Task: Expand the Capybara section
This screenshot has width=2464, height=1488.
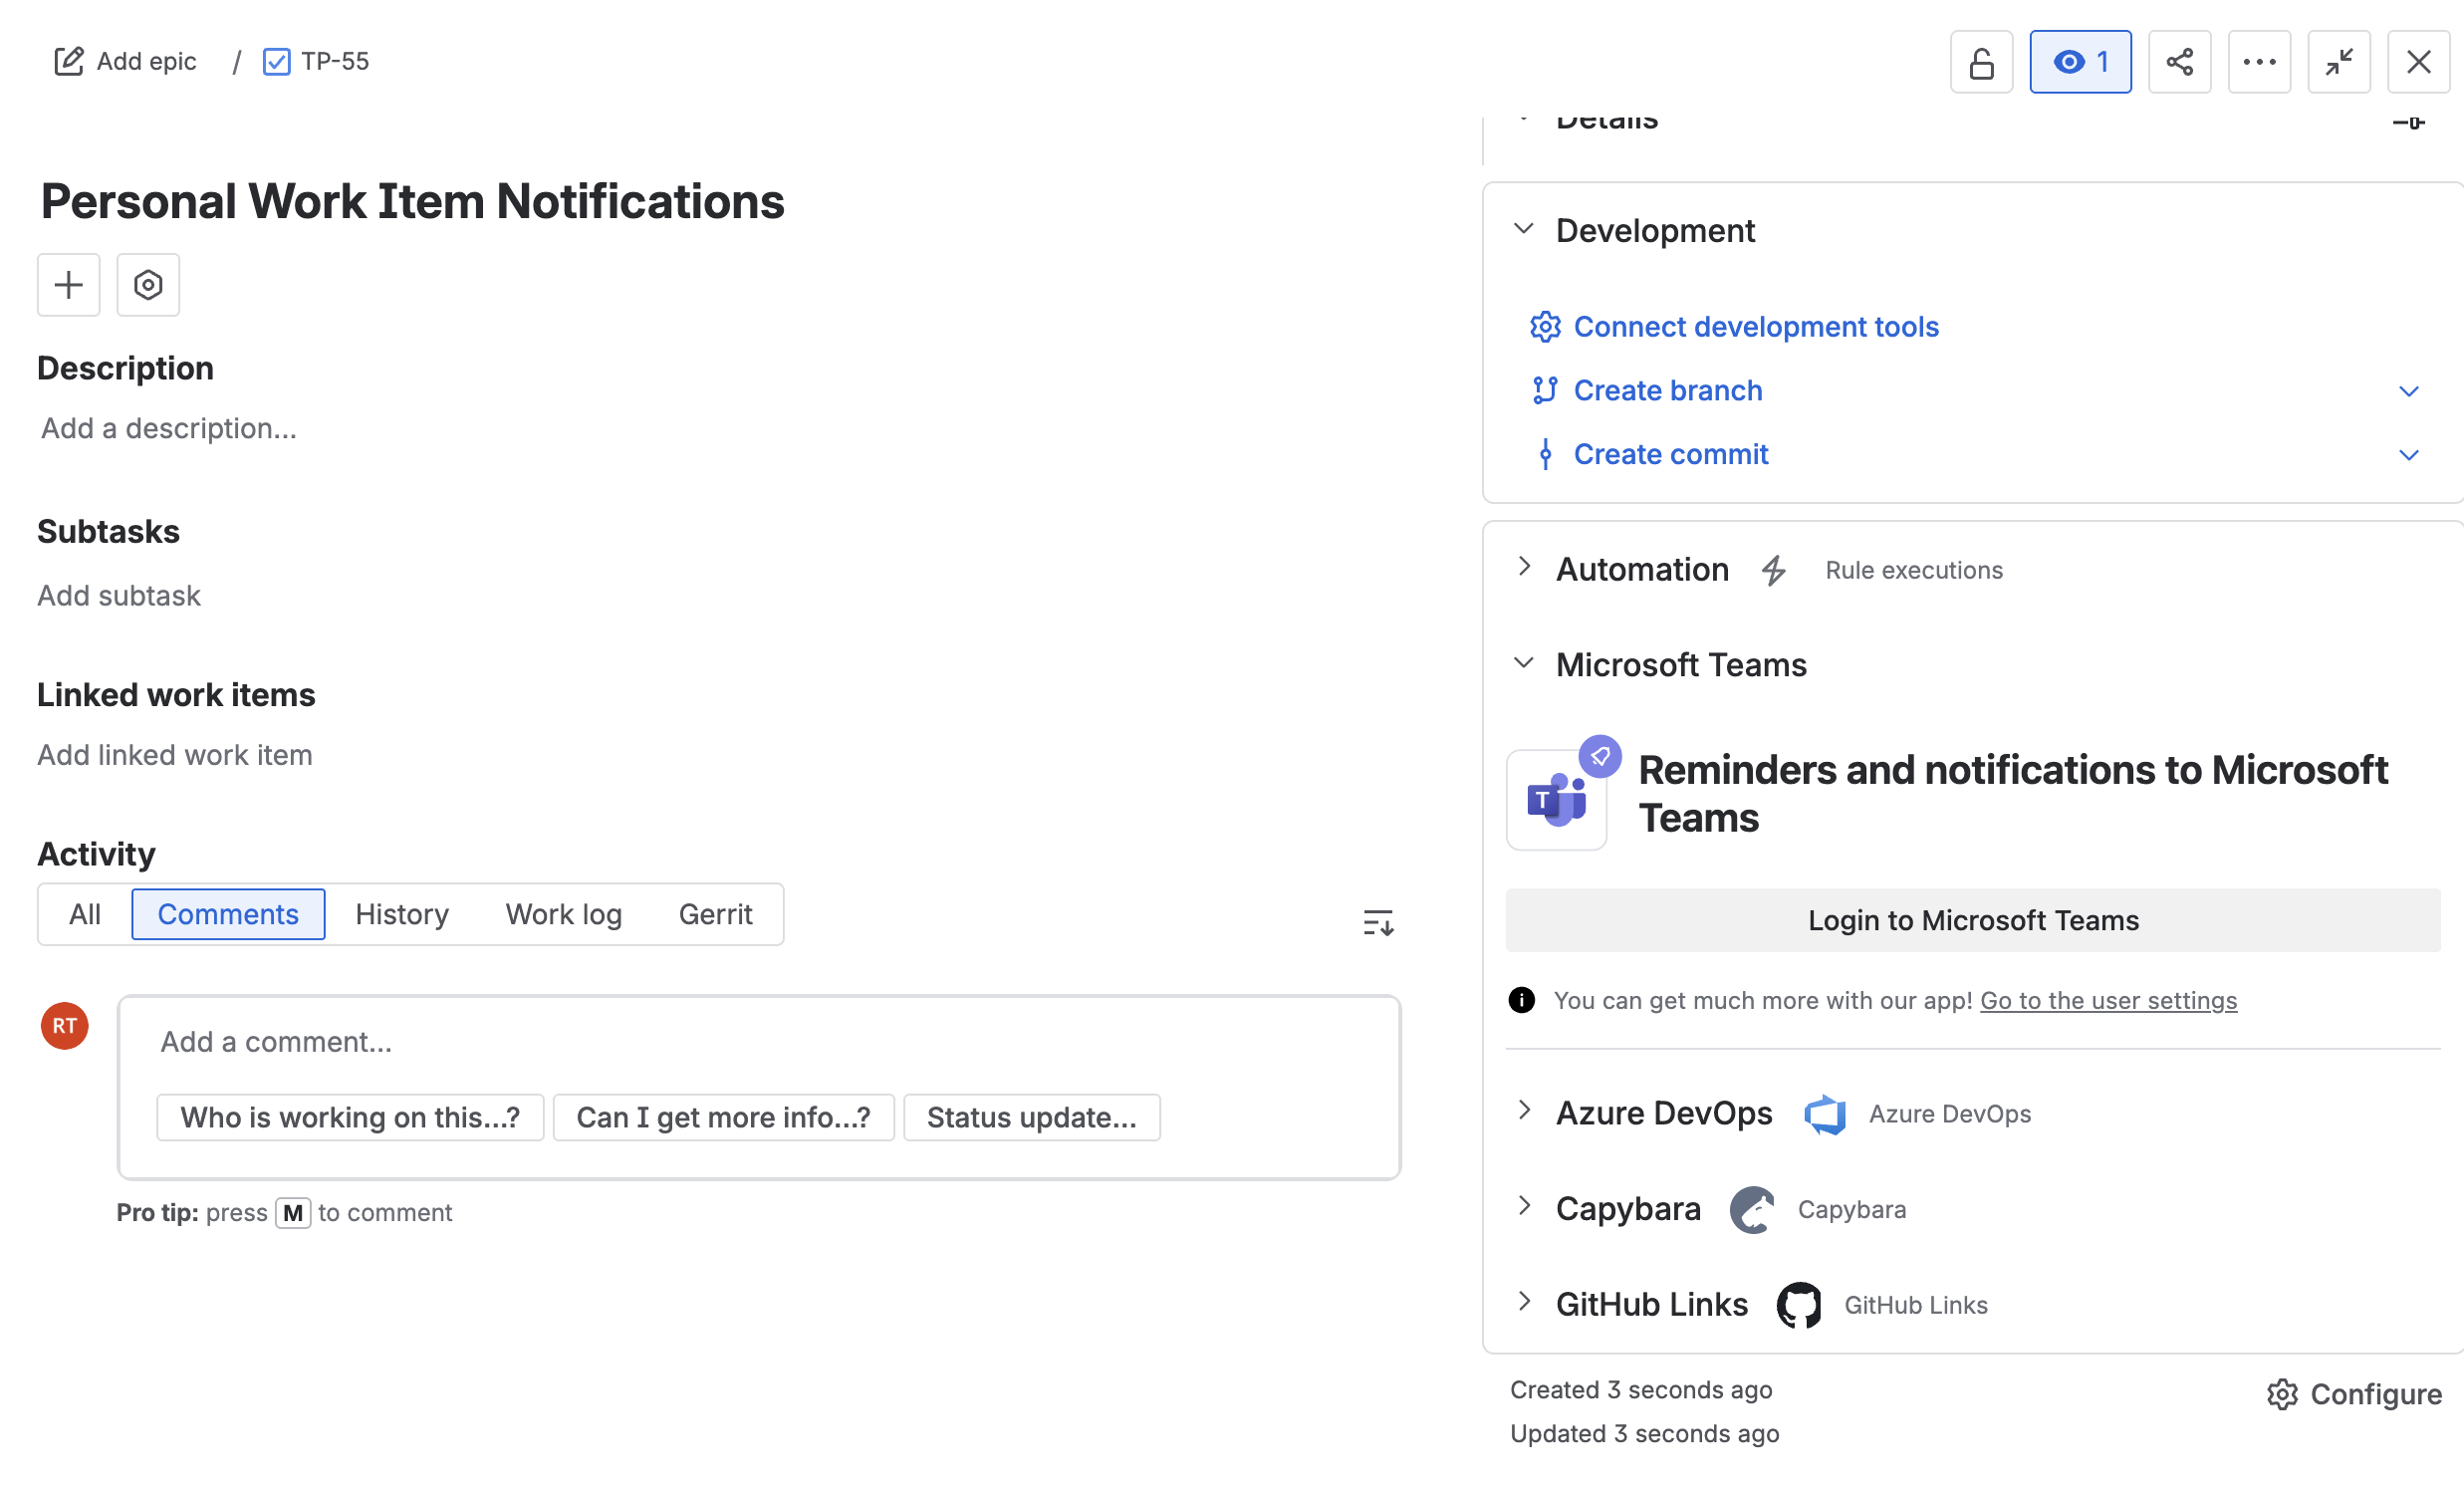Action: 1523,1207
